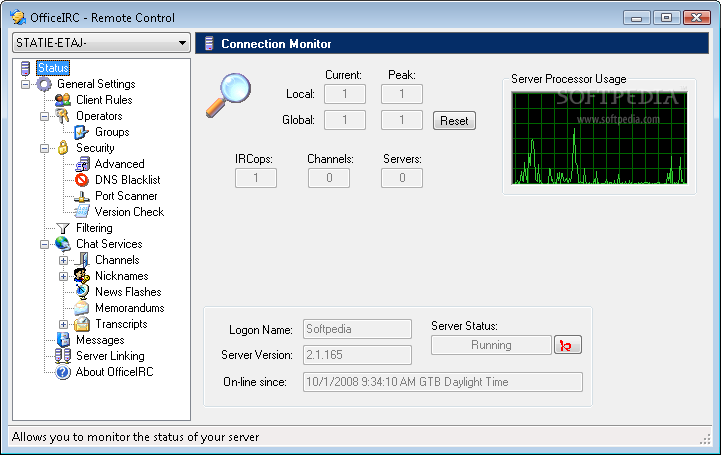Collapse the Security tree node
721x455 pixels.
coord(44,148)
